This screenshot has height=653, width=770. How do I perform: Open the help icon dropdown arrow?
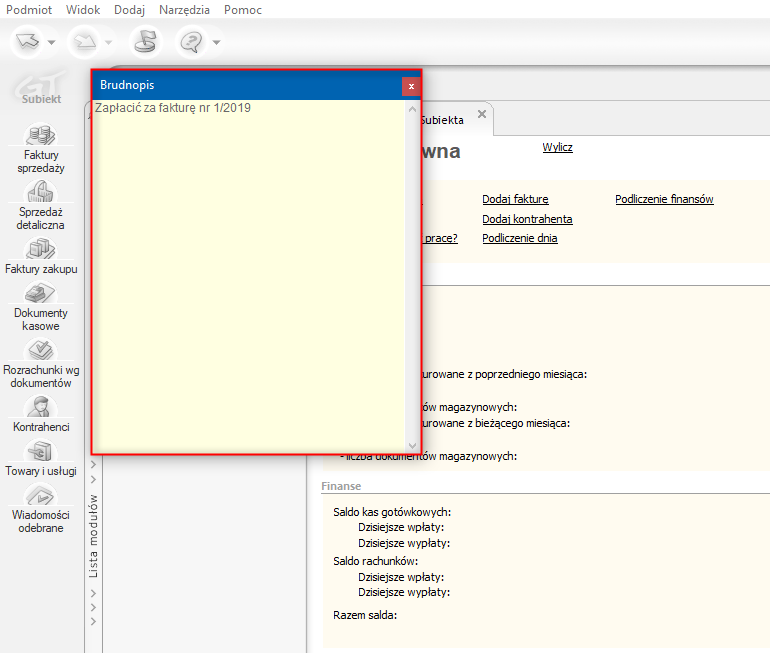[216, 42]
